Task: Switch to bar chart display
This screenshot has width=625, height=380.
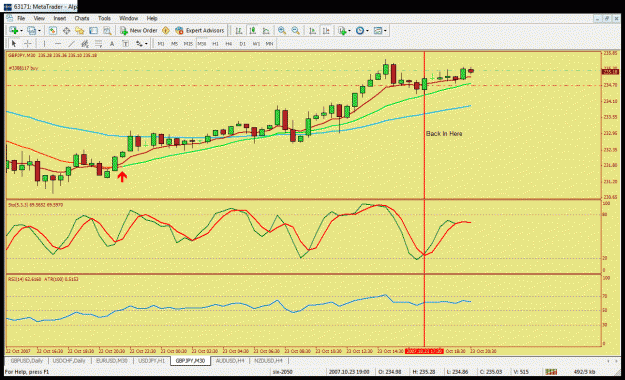Action: click(239, 31)
